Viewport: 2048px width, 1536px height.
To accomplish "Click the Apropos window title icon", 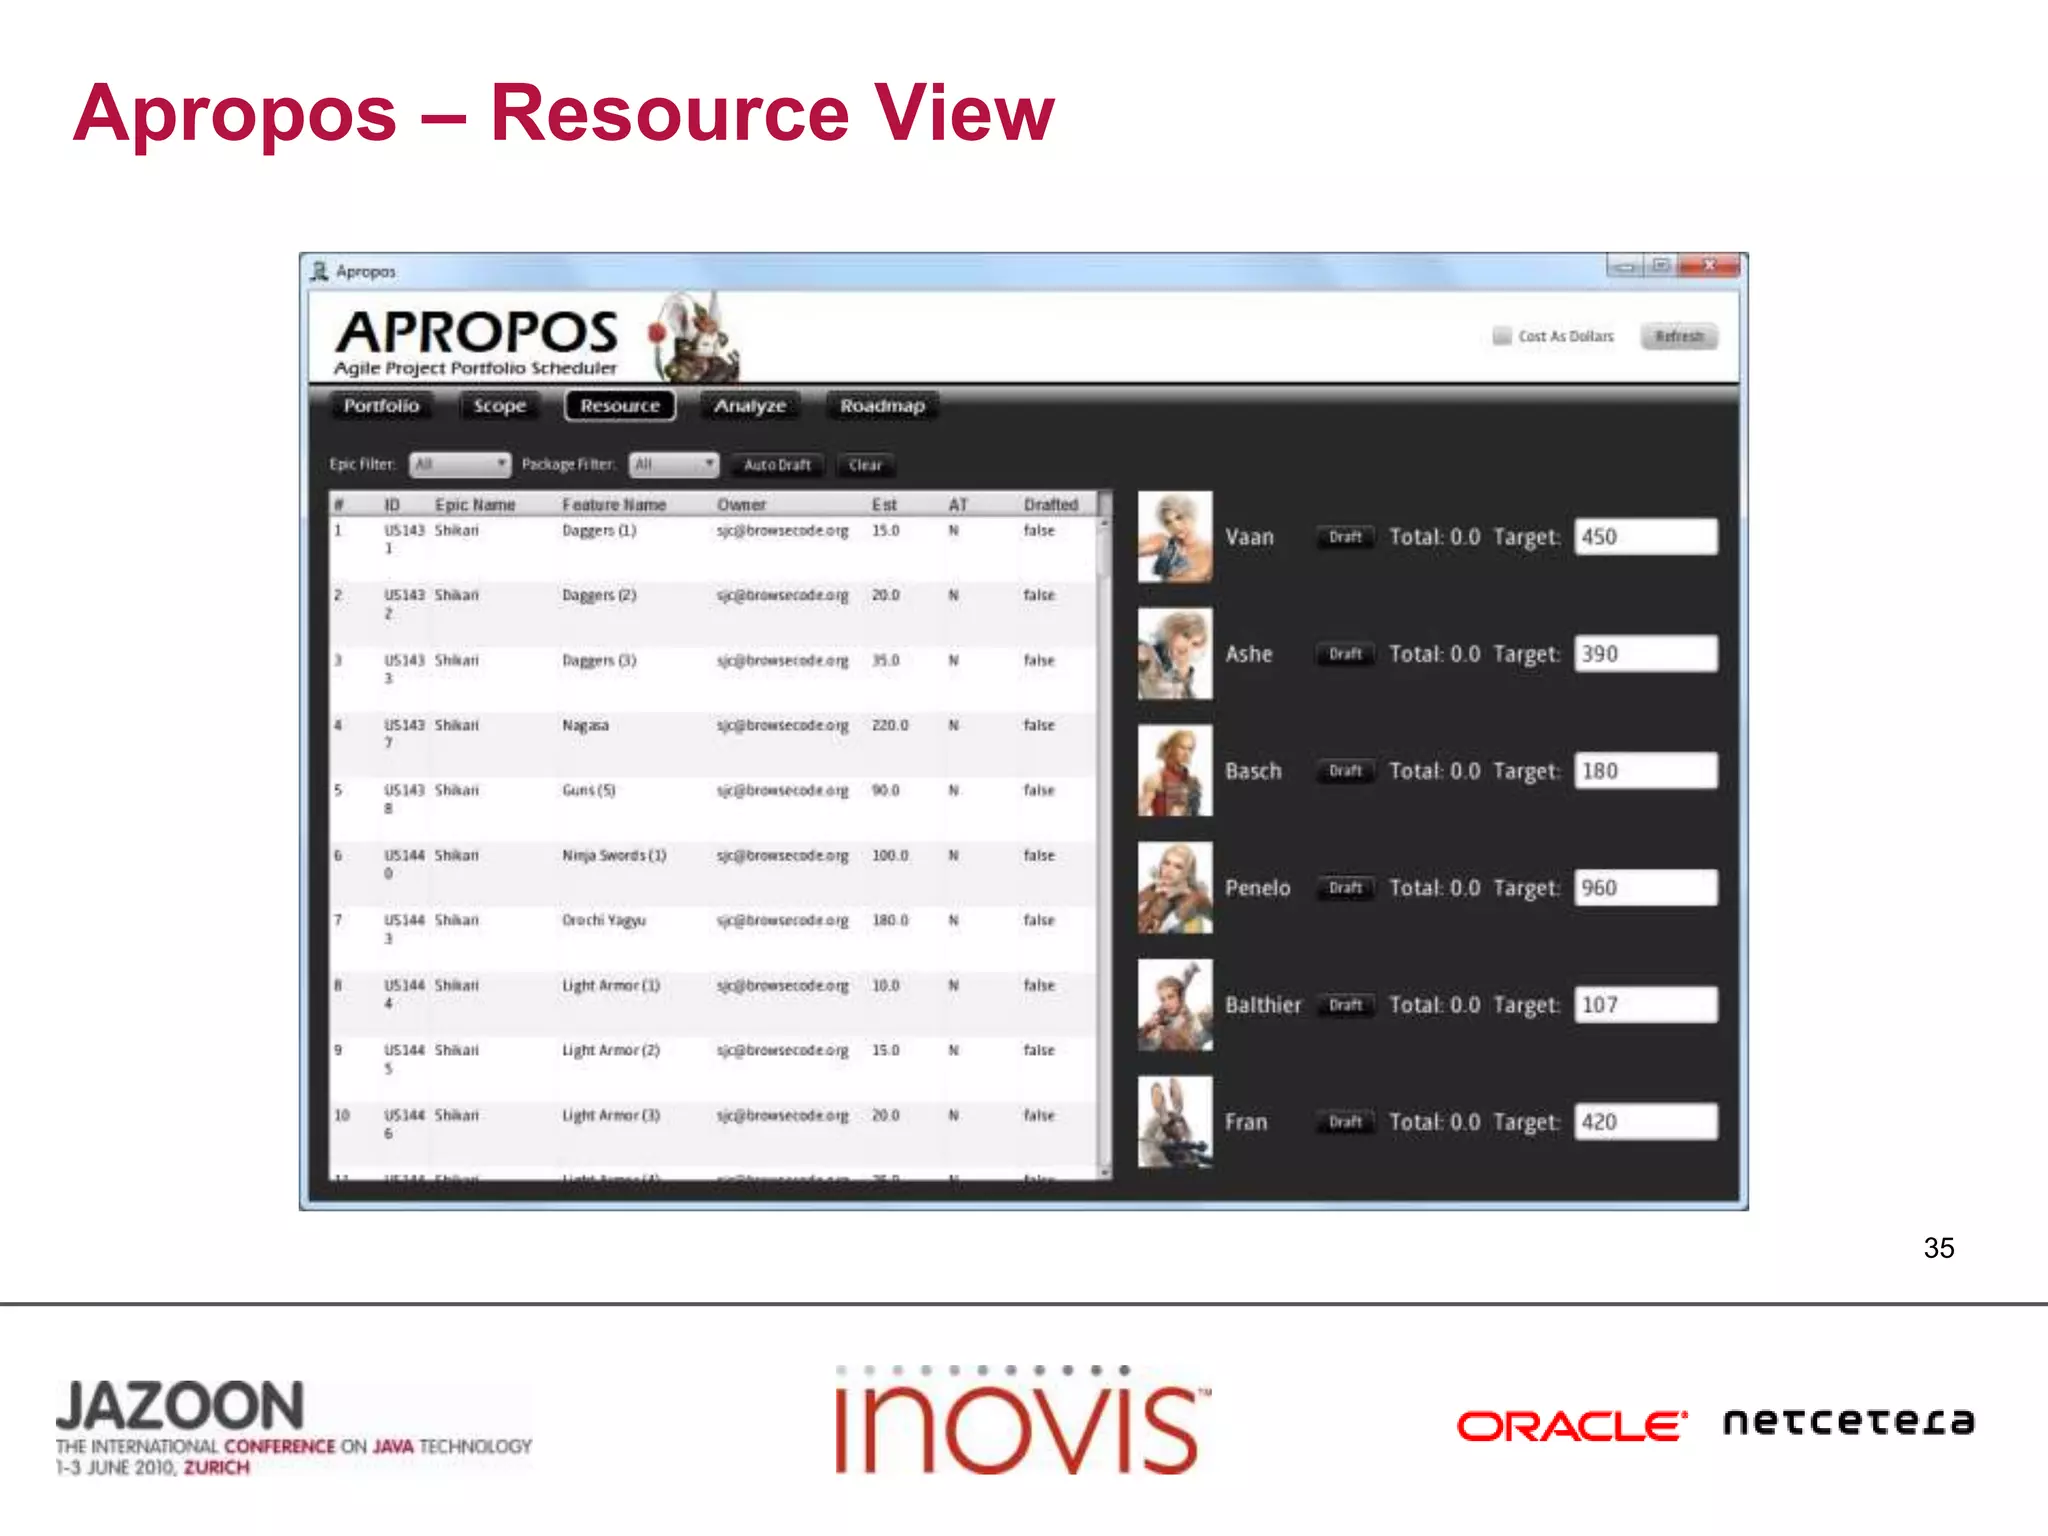I will click(x=320, y=271).
